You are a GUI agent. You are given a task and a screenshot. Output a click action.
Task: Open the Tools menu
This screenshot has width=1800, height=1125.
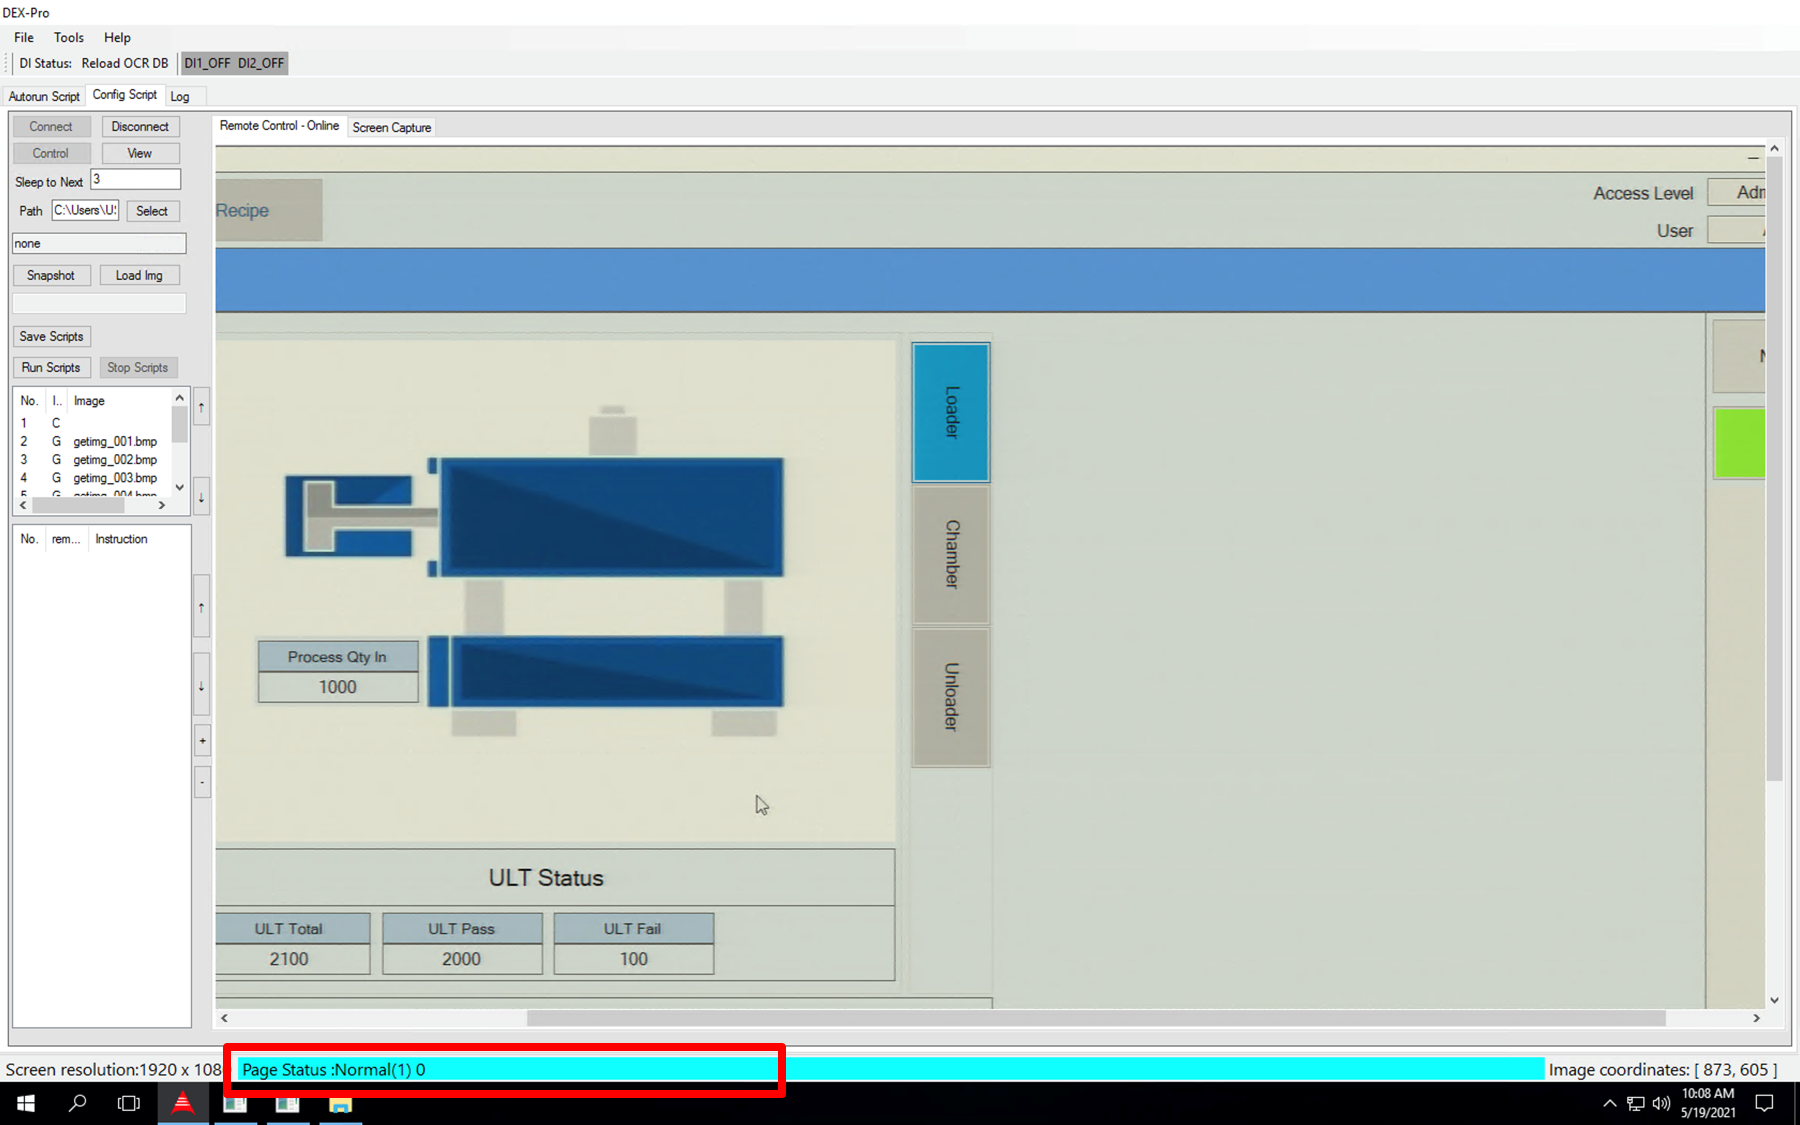(x=68, y=37)
